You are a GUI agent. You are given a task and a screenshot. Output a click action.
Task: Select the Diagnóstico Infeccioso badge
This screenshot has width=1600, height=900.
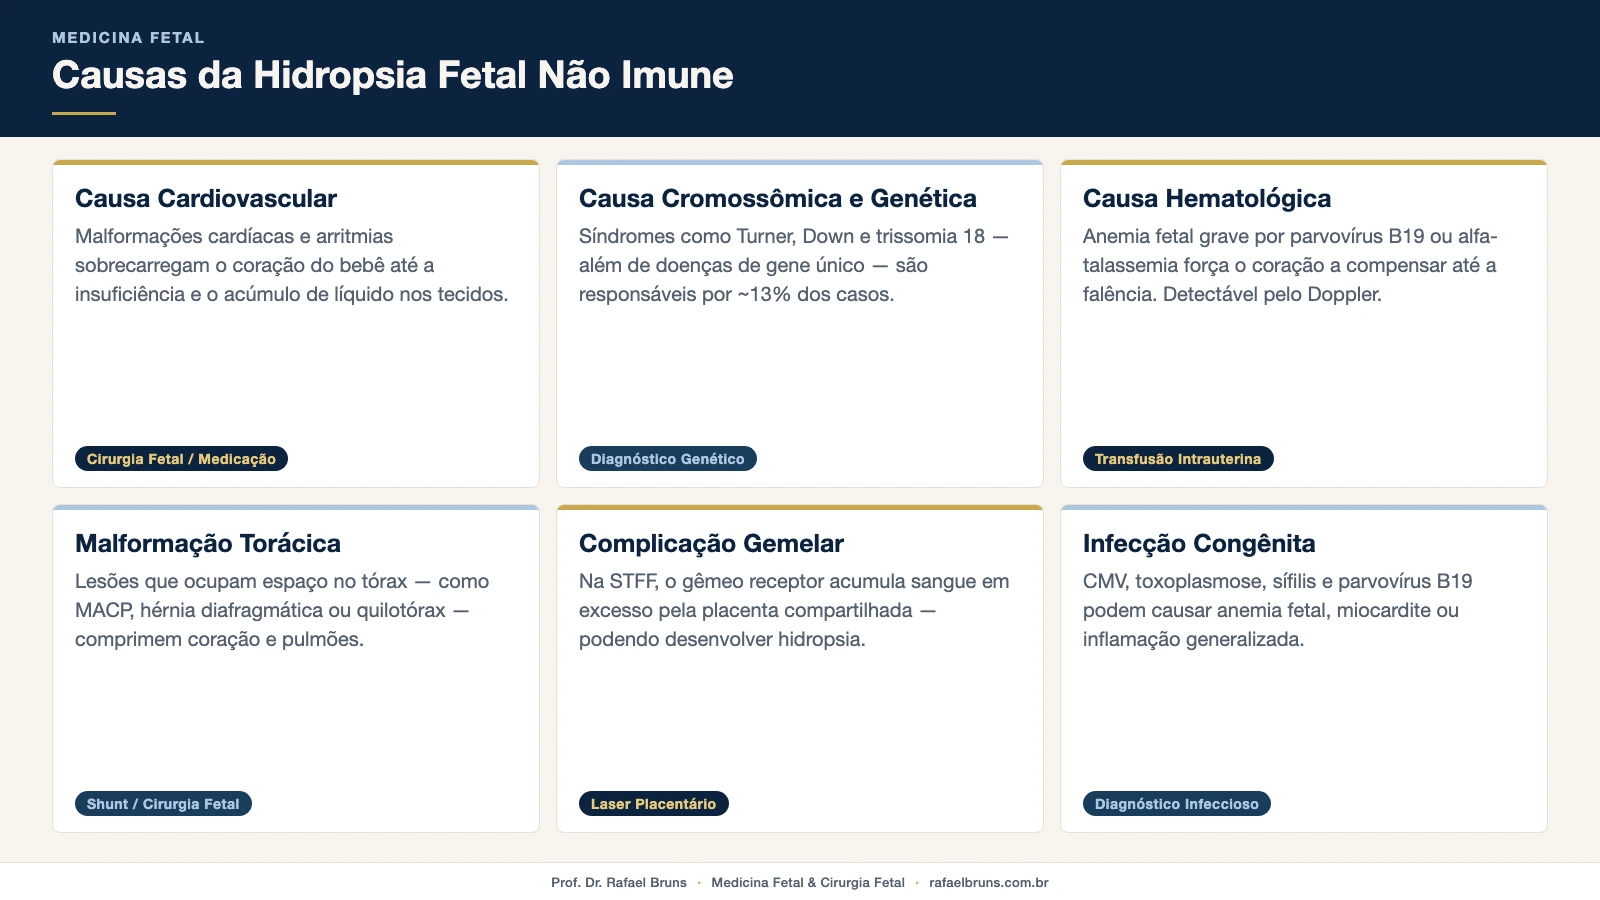click(1176, 803)
